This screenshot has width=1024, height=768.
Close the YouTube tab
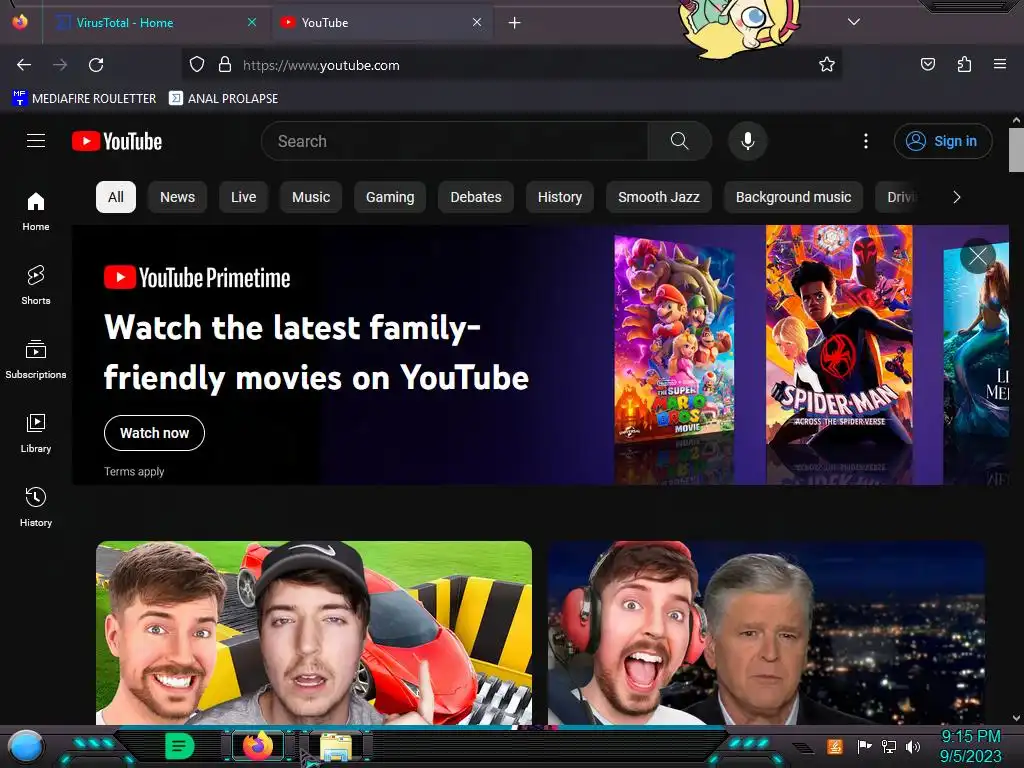477,22
